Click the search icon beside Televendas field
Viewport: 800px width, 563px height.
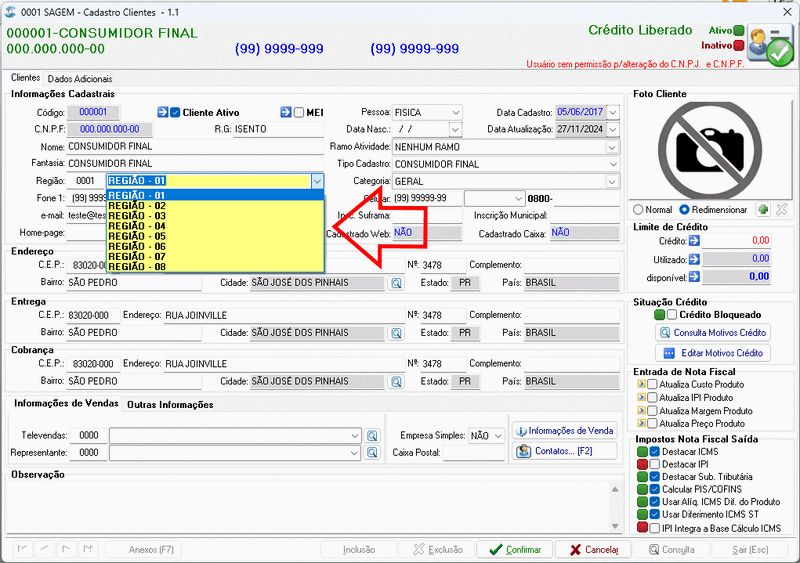(x=372, y=435)
